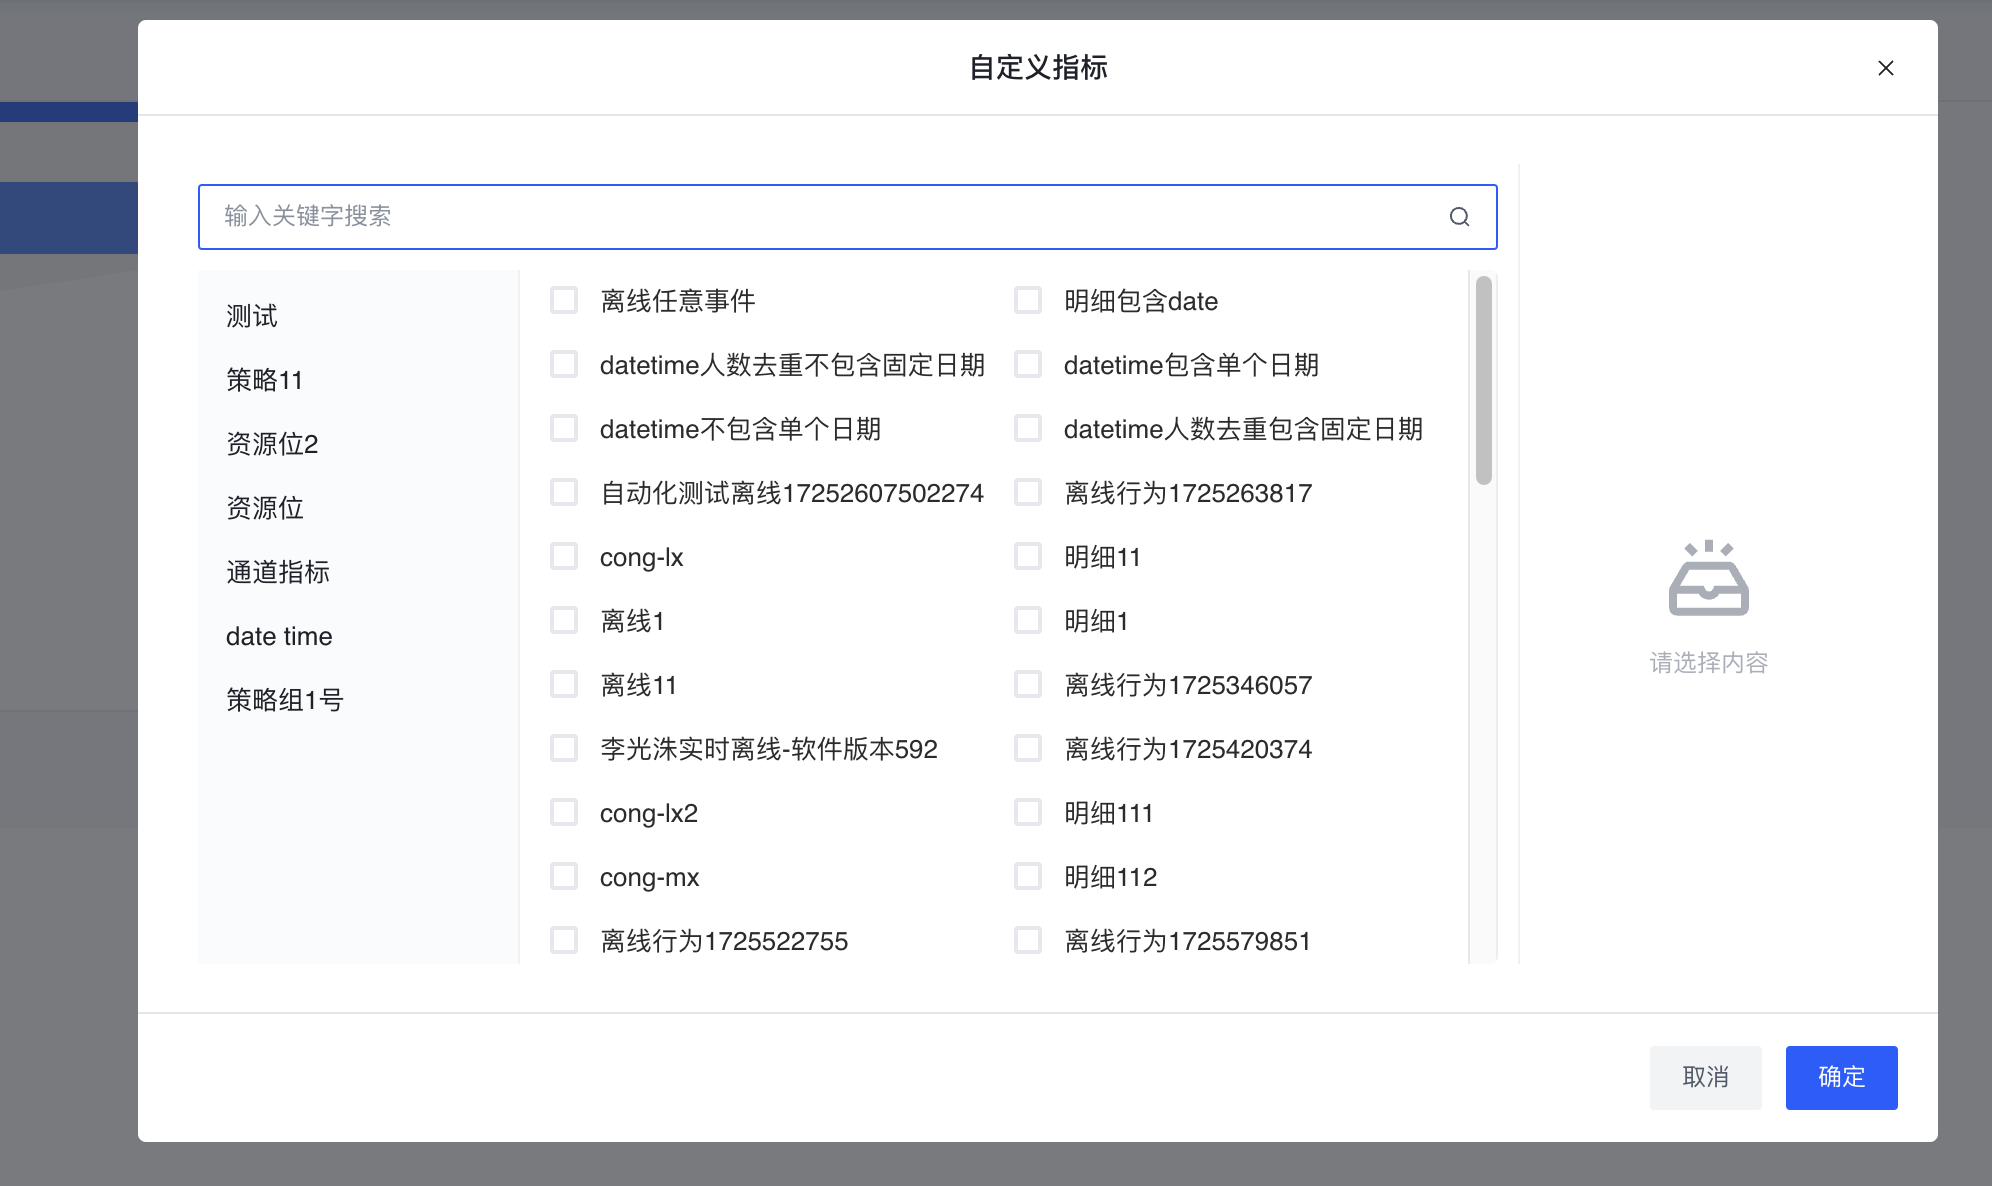The width and height of the screenshot is (1992, 1186).
Task: Enable datetime人数去重包含固定日期 checkbox
Action: [x=1028, y=428]
